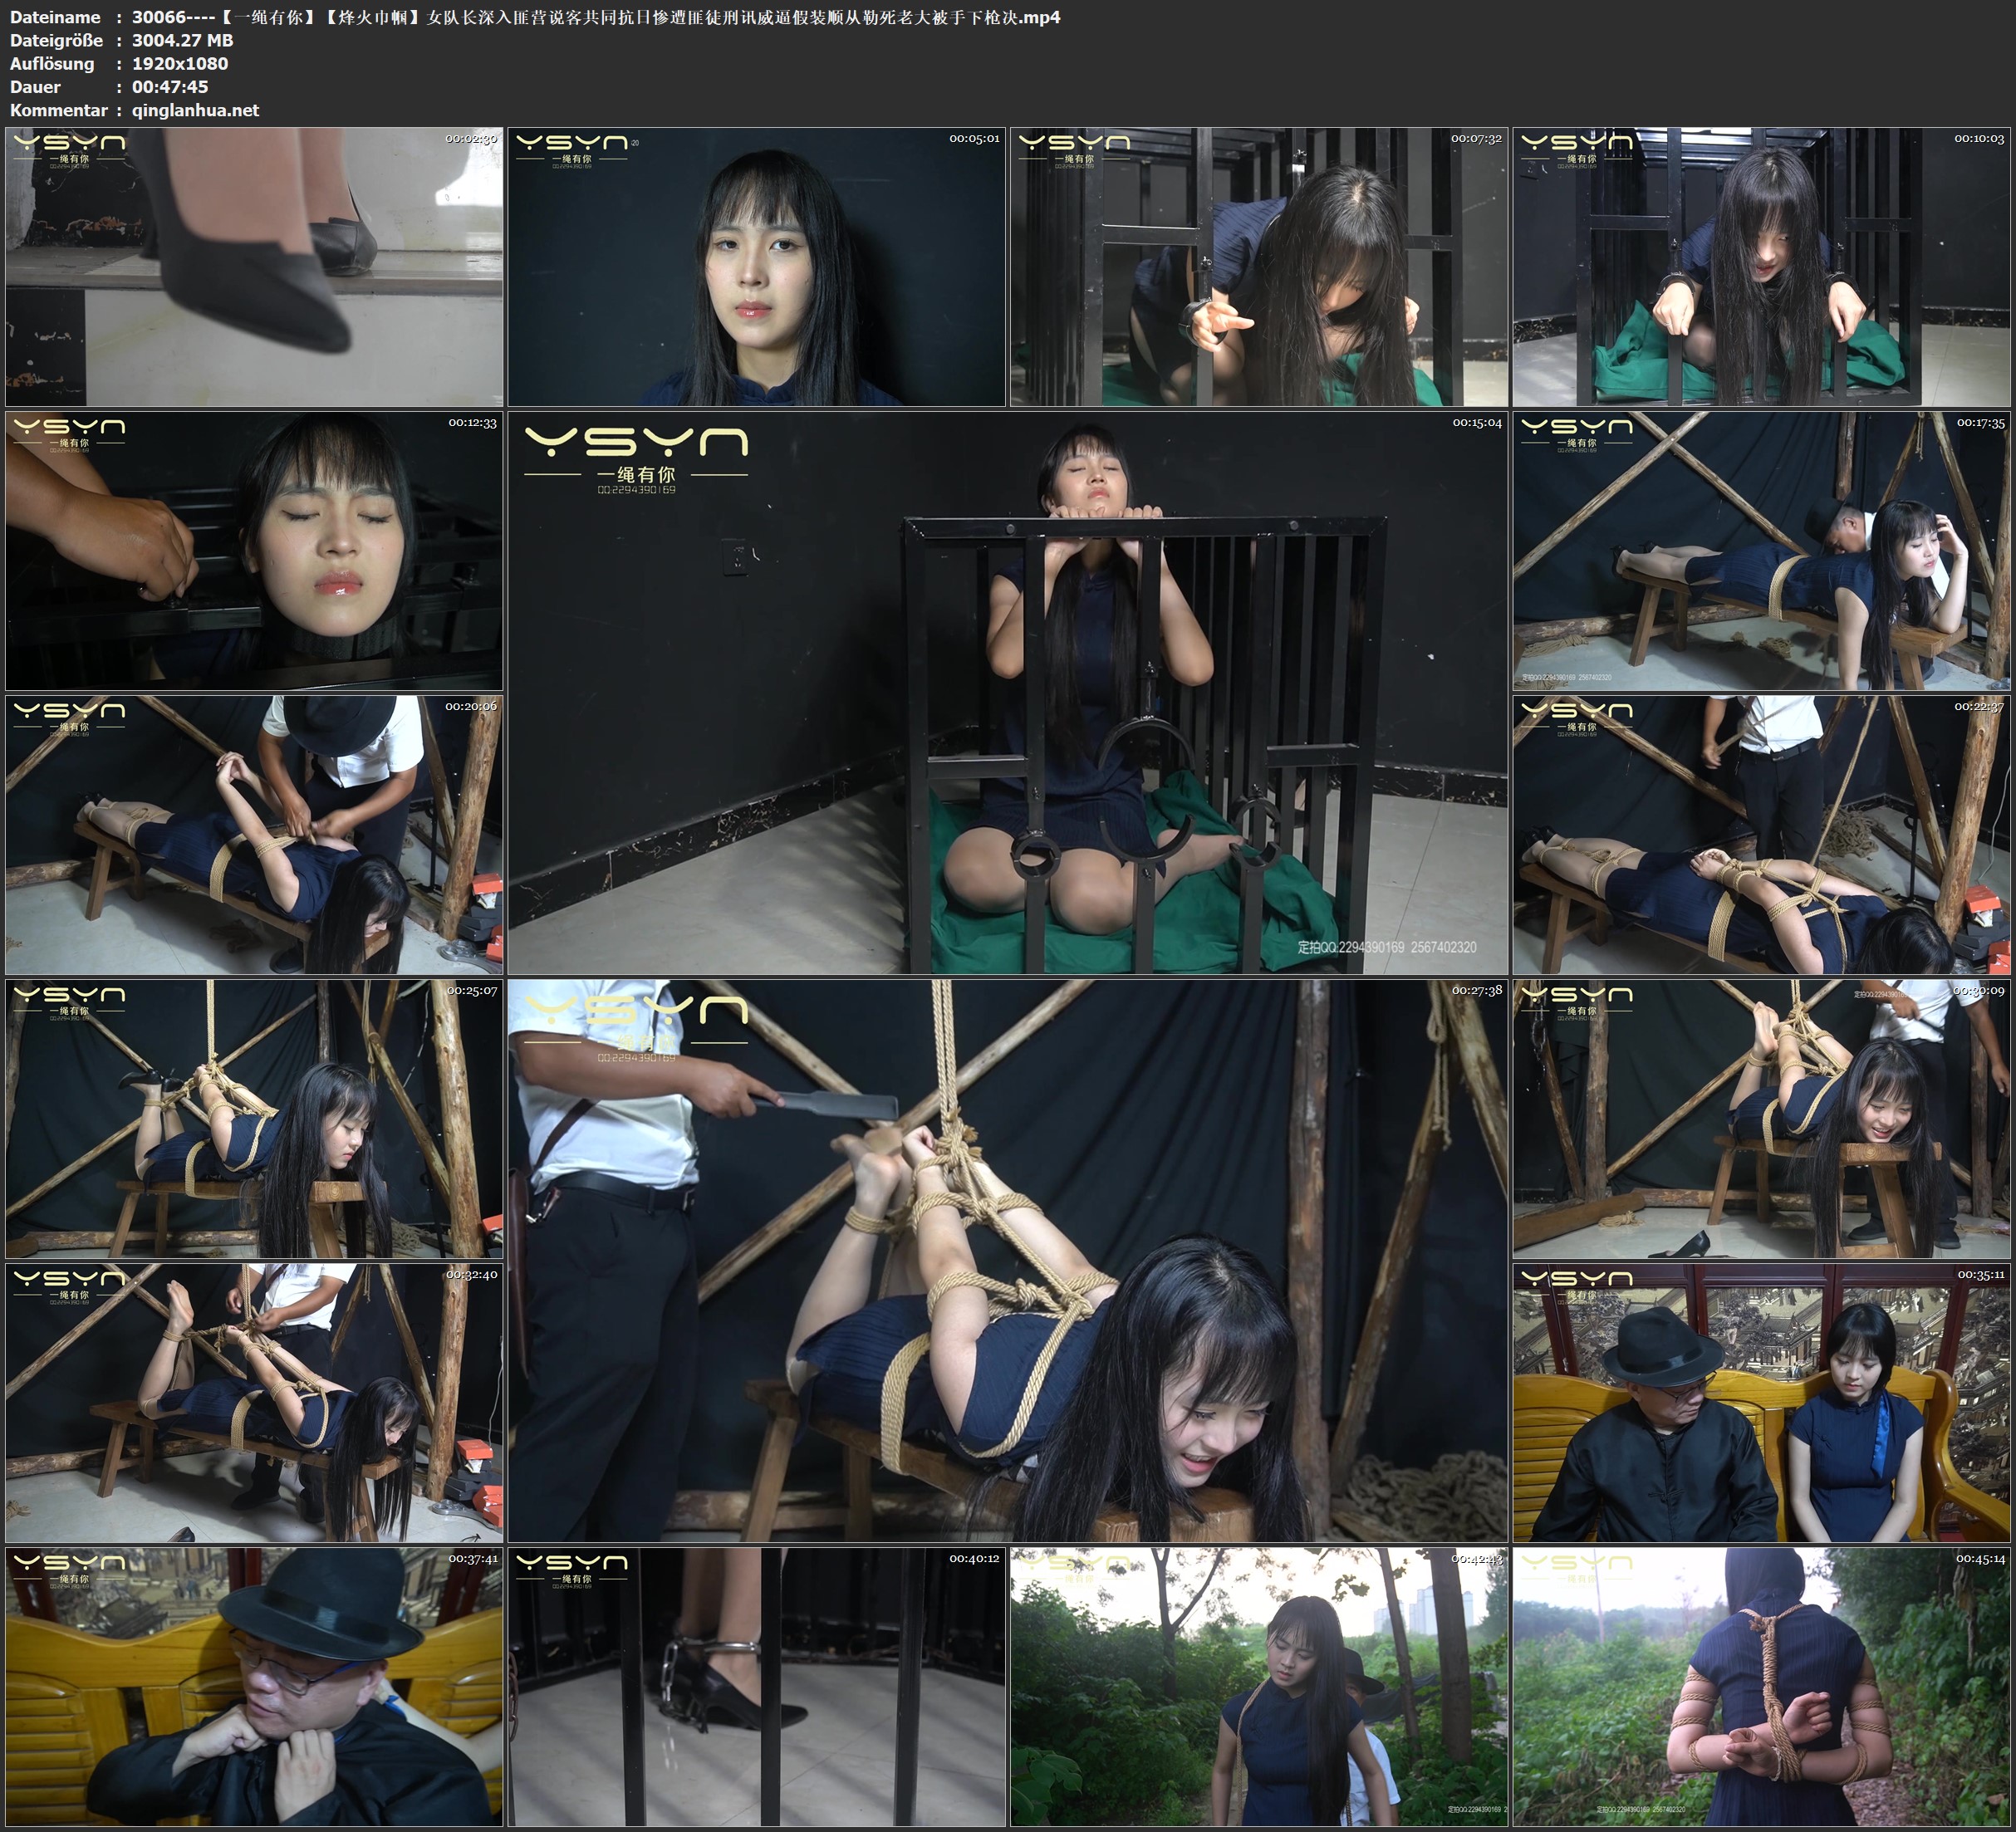The width and height of the screenshot is (2016, 1832).
Task: Open the large 00:15:04 preview frame
Action: (1007, 692)
